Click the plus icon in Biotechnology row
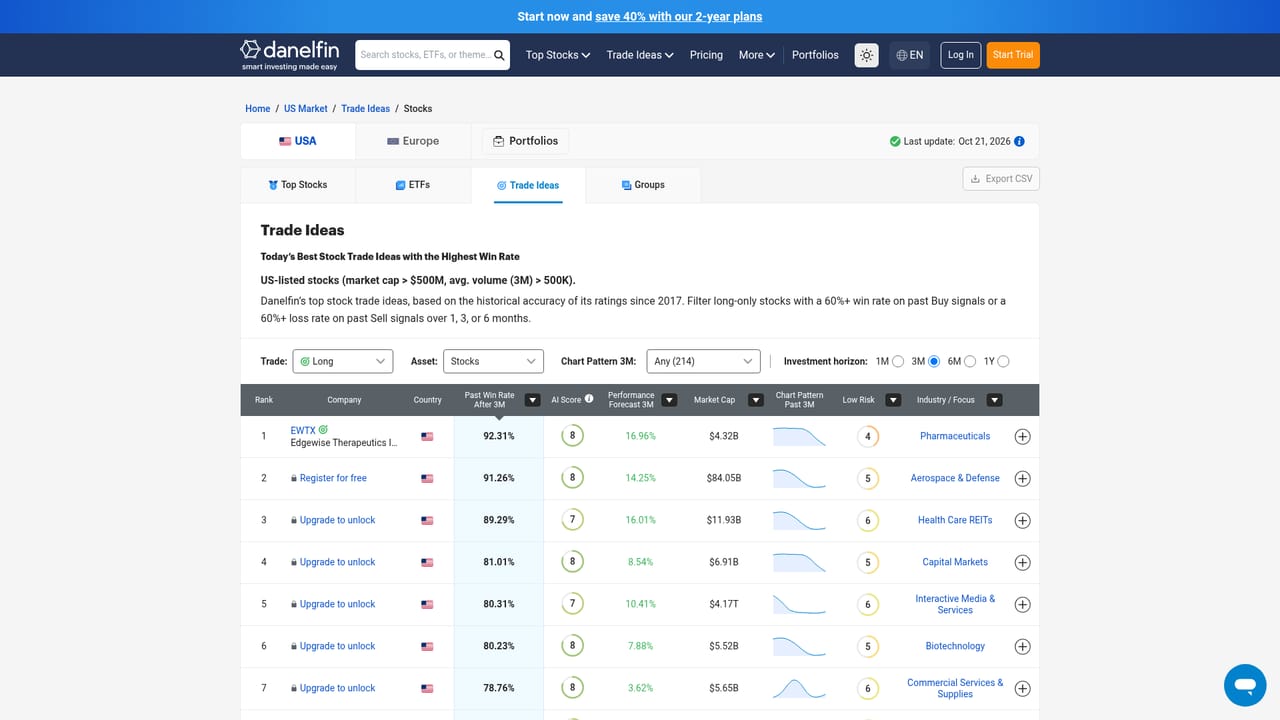 [1022, 646]
